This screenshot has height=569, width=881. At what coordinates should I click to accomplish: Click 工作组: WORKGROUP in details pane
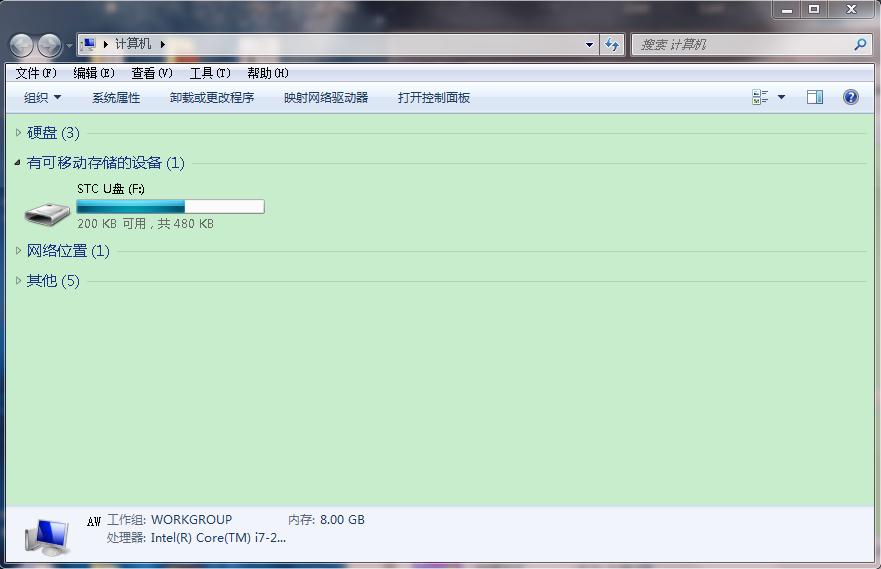click(x=169, y=520)
